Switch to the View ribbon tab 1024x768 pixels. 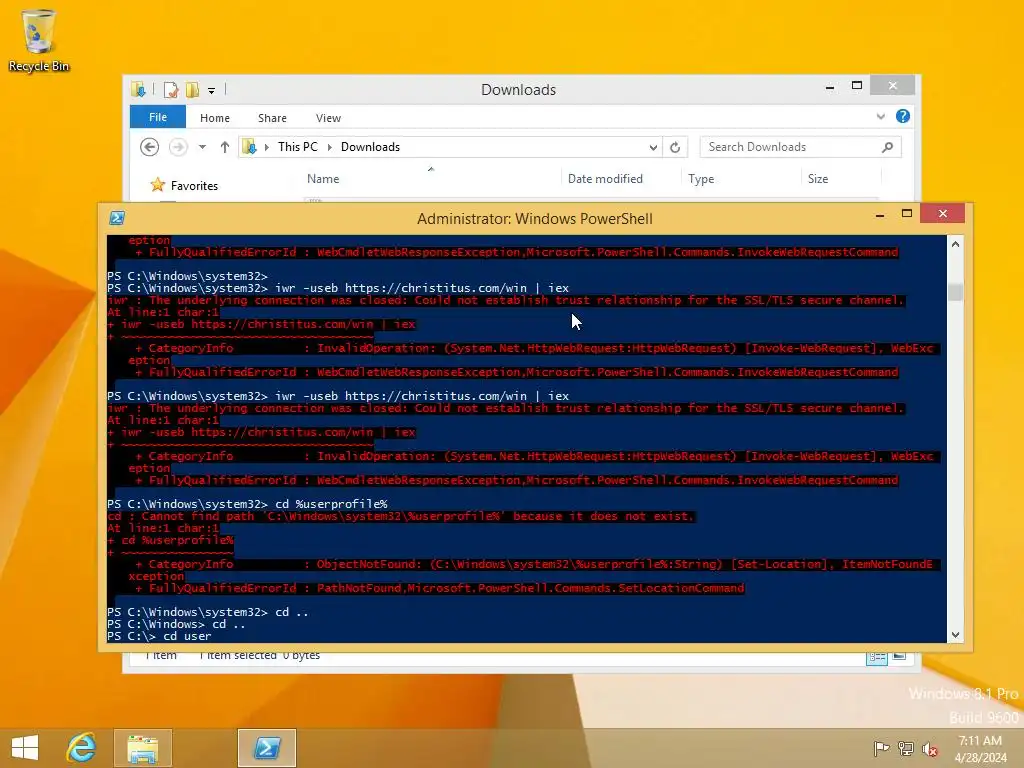(x=328, y=118)
